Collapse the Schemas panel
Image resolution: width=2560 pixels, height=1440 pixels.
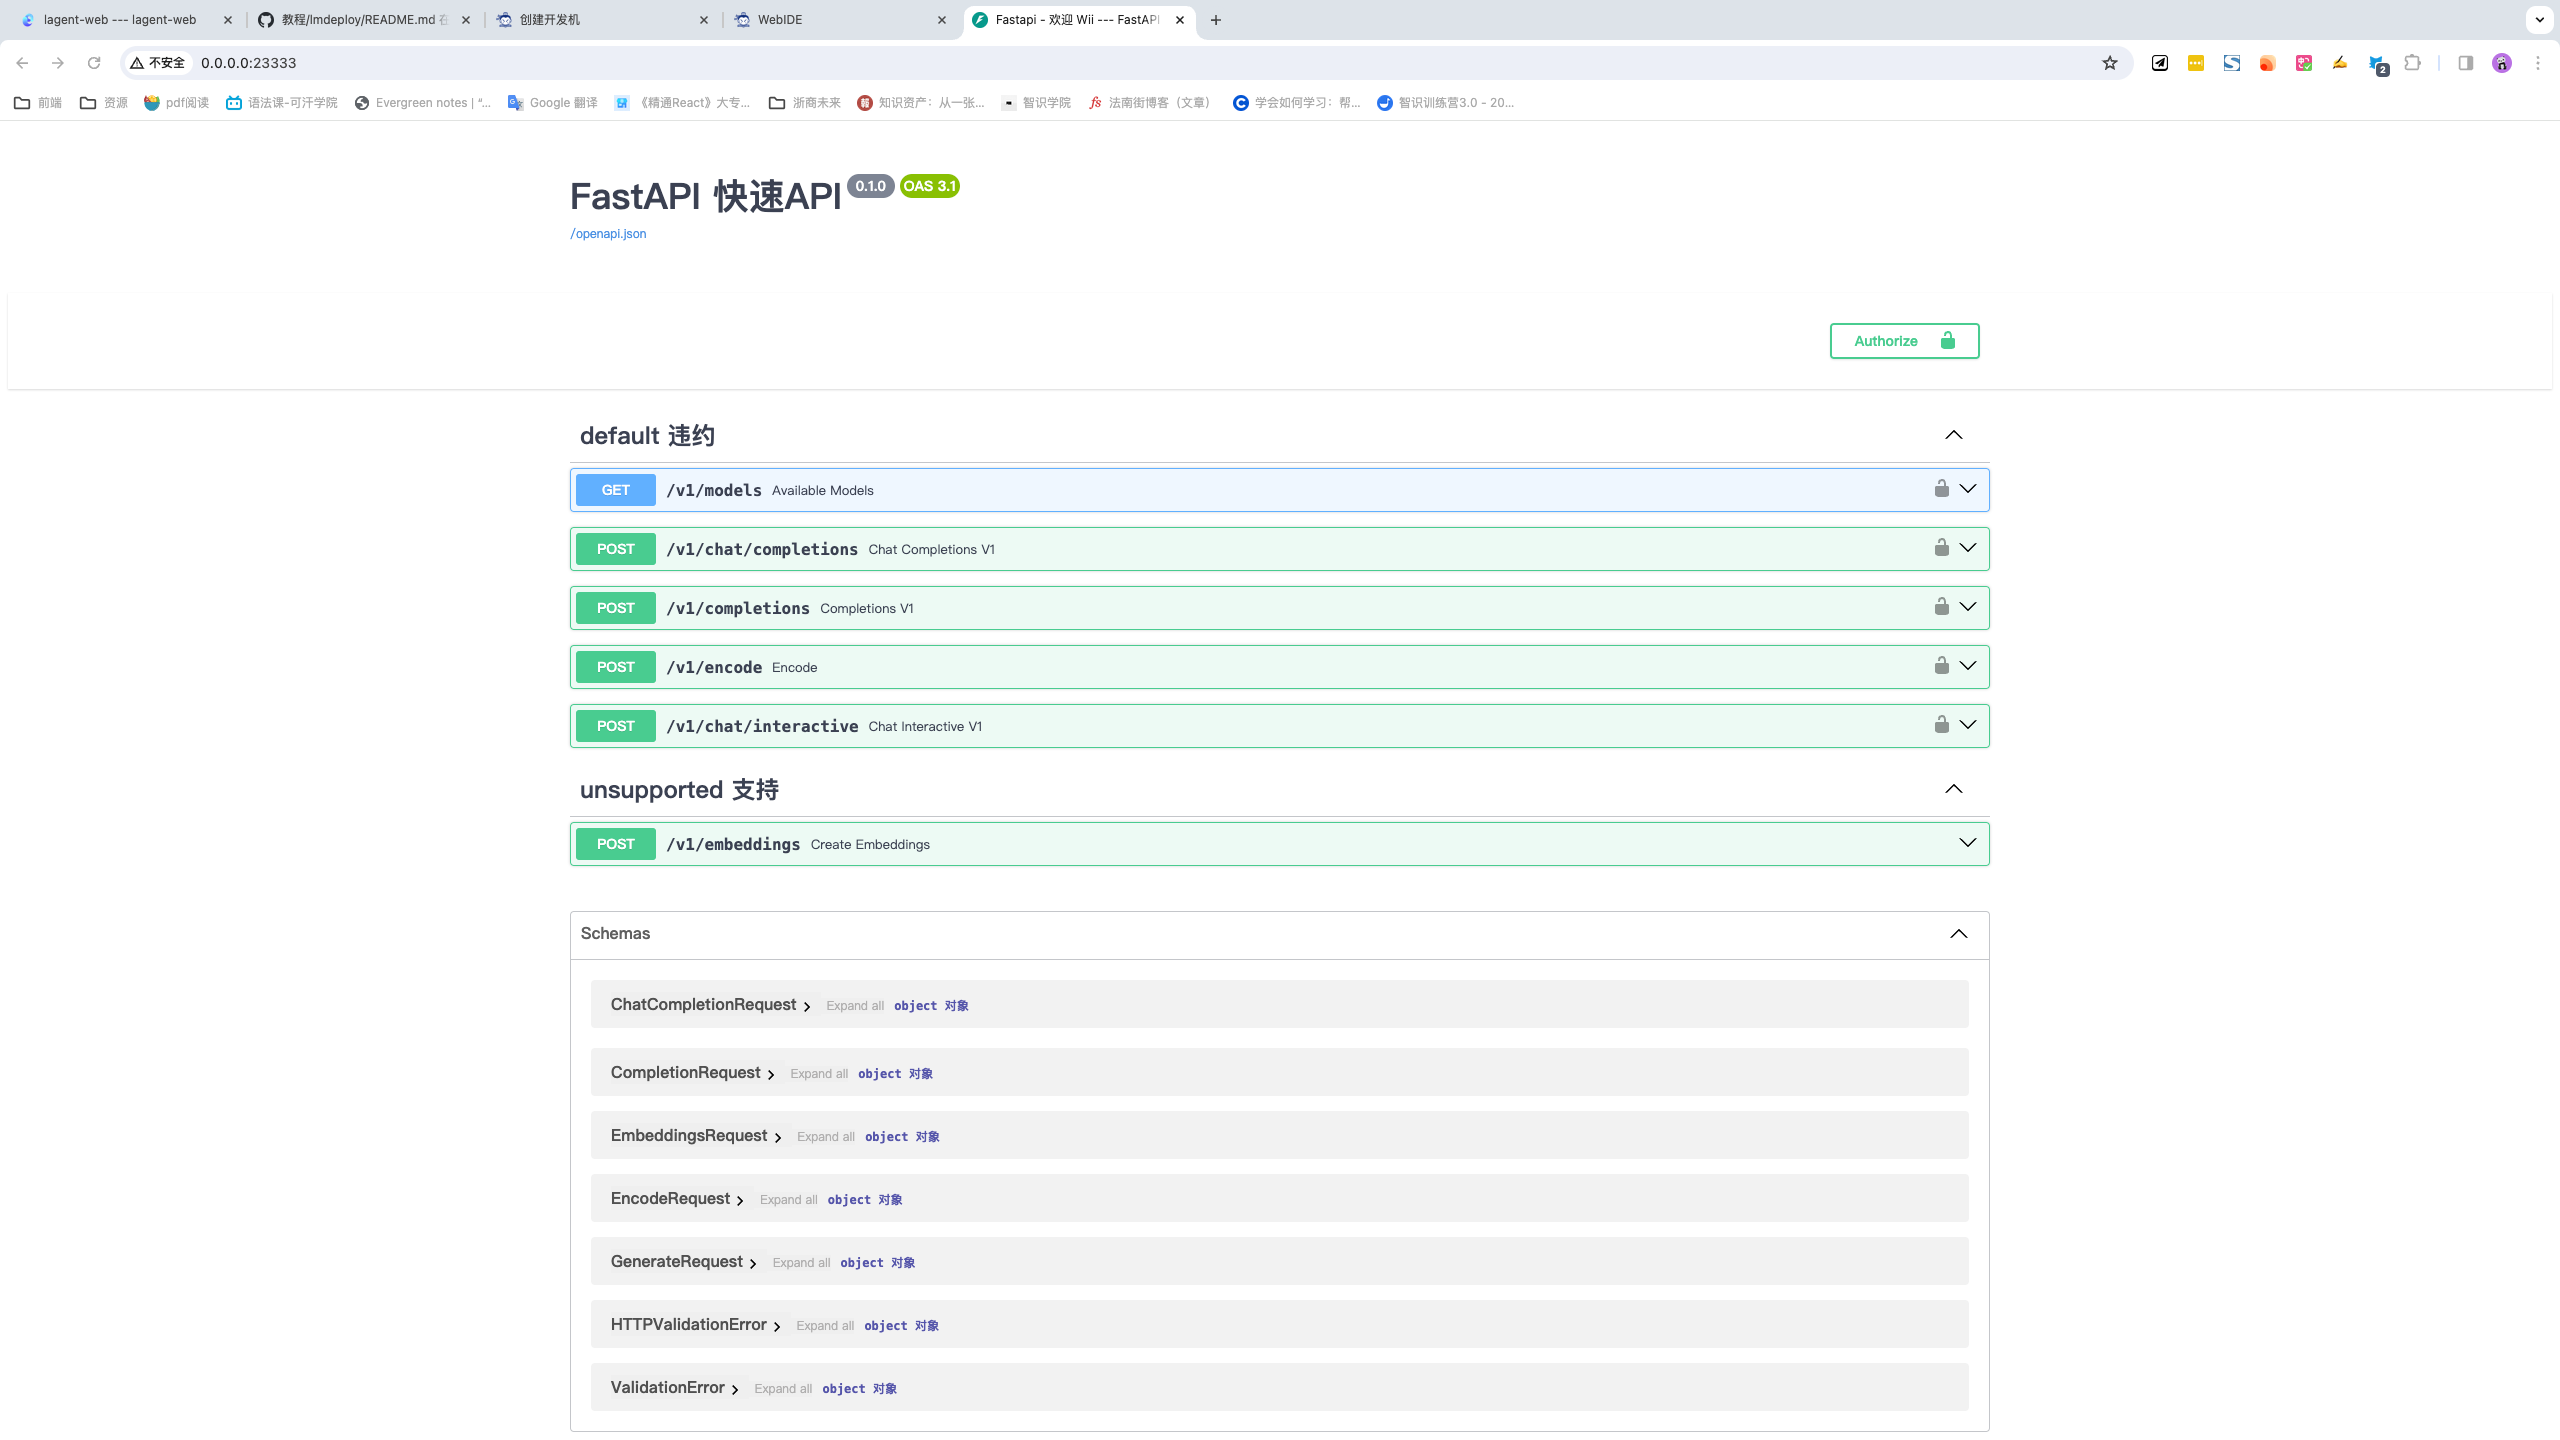click(x=1958, y=934)
